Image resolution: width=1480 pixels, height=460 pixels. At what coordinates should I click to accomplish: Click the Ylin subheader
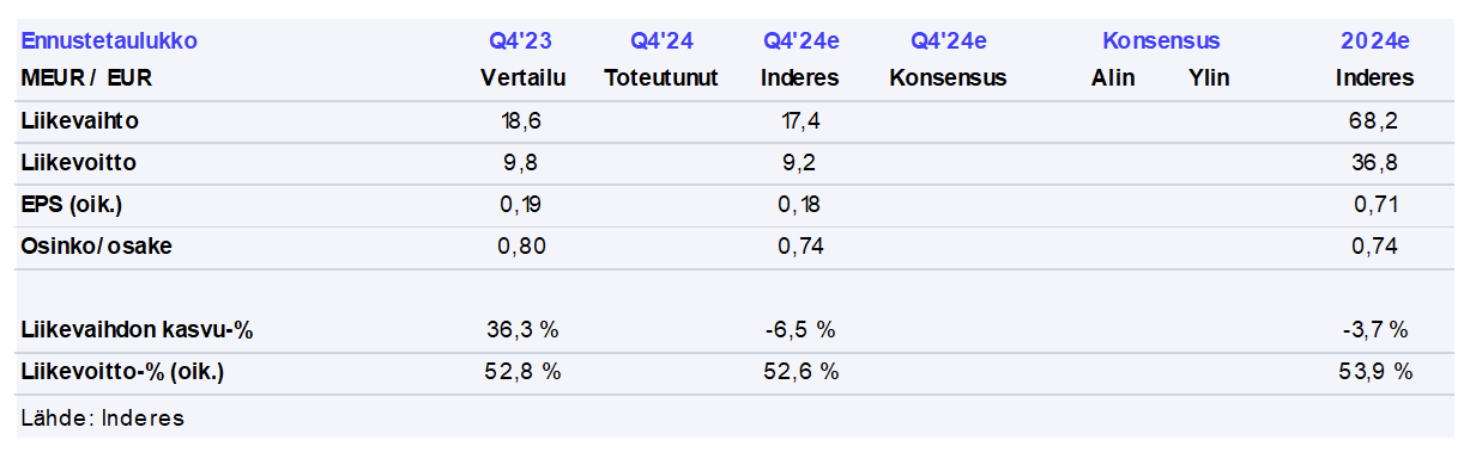tap(1209, 78)
